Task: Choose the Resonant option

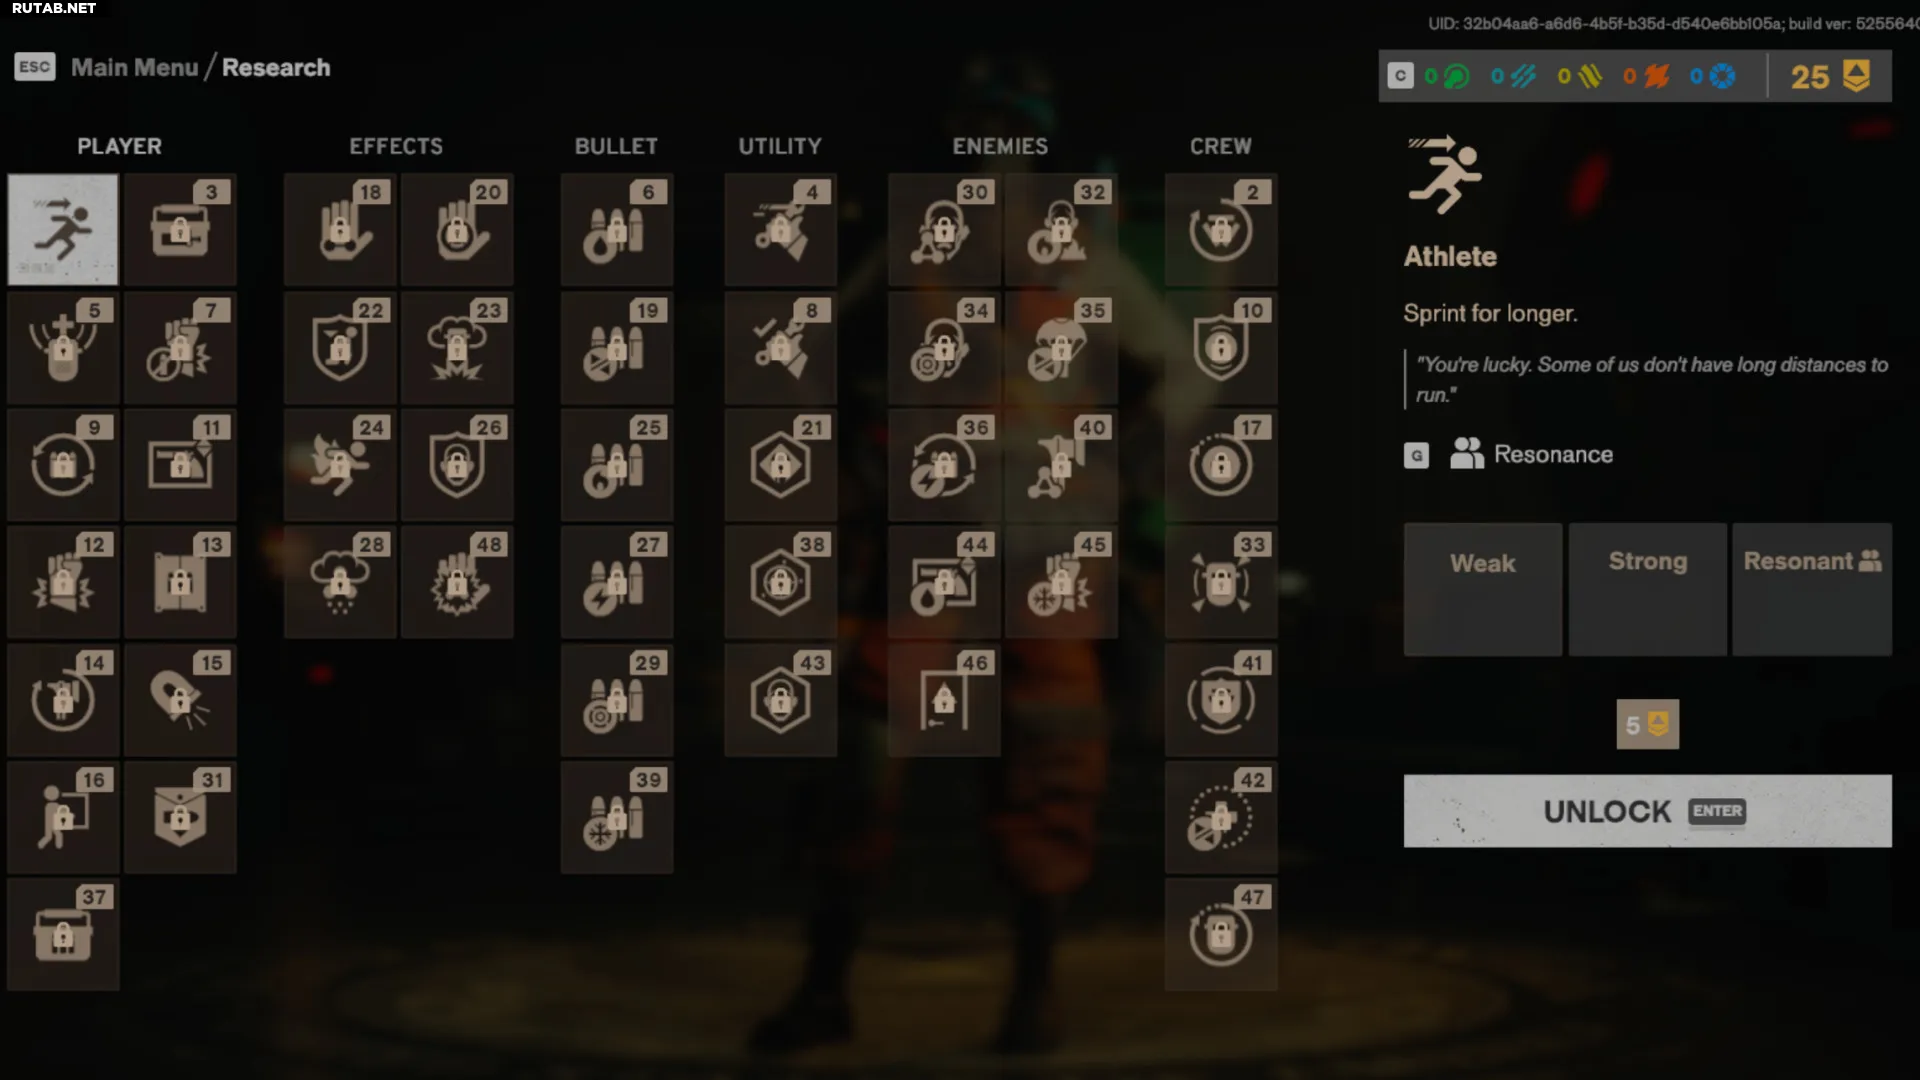Action: point(1812,590)
